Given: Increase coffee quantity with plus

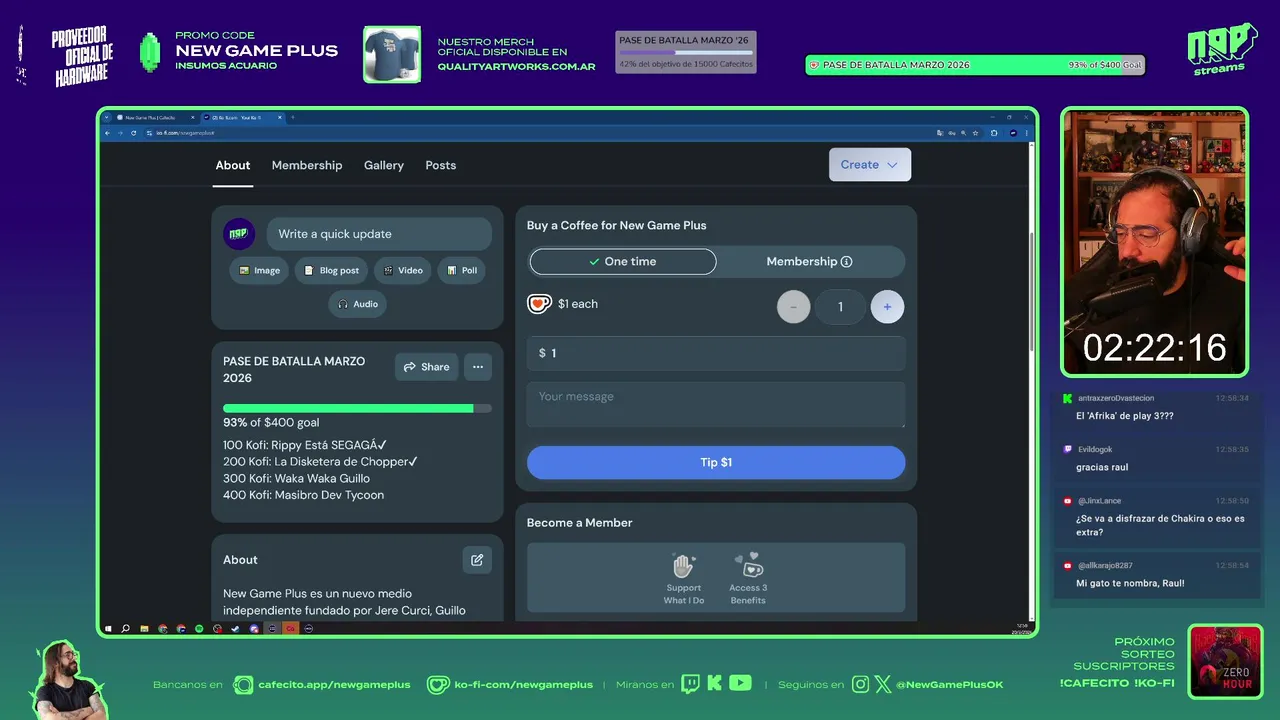Looking at the screenshot, I should coord(887,307).
